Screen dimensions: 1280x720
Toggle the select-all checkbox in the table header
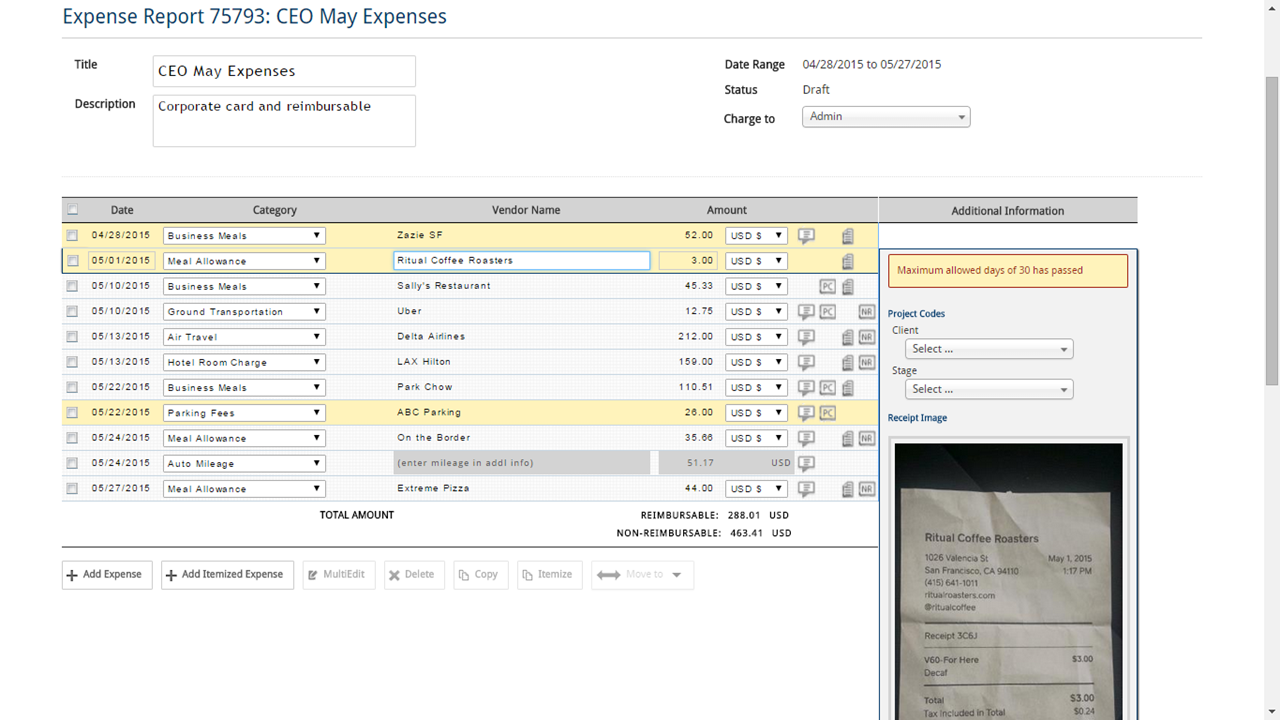[72, 210]
